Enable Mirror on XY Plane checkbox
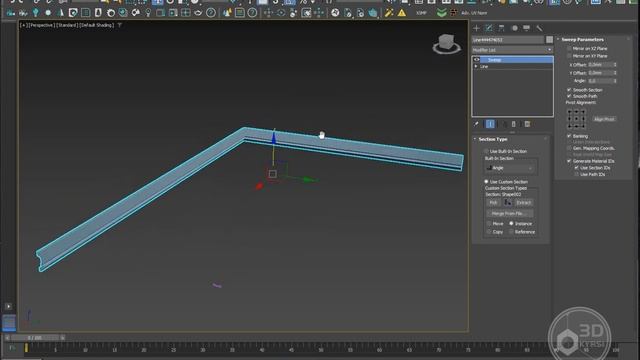The height and width of the screenshot is (360, 640). [569, 56]
